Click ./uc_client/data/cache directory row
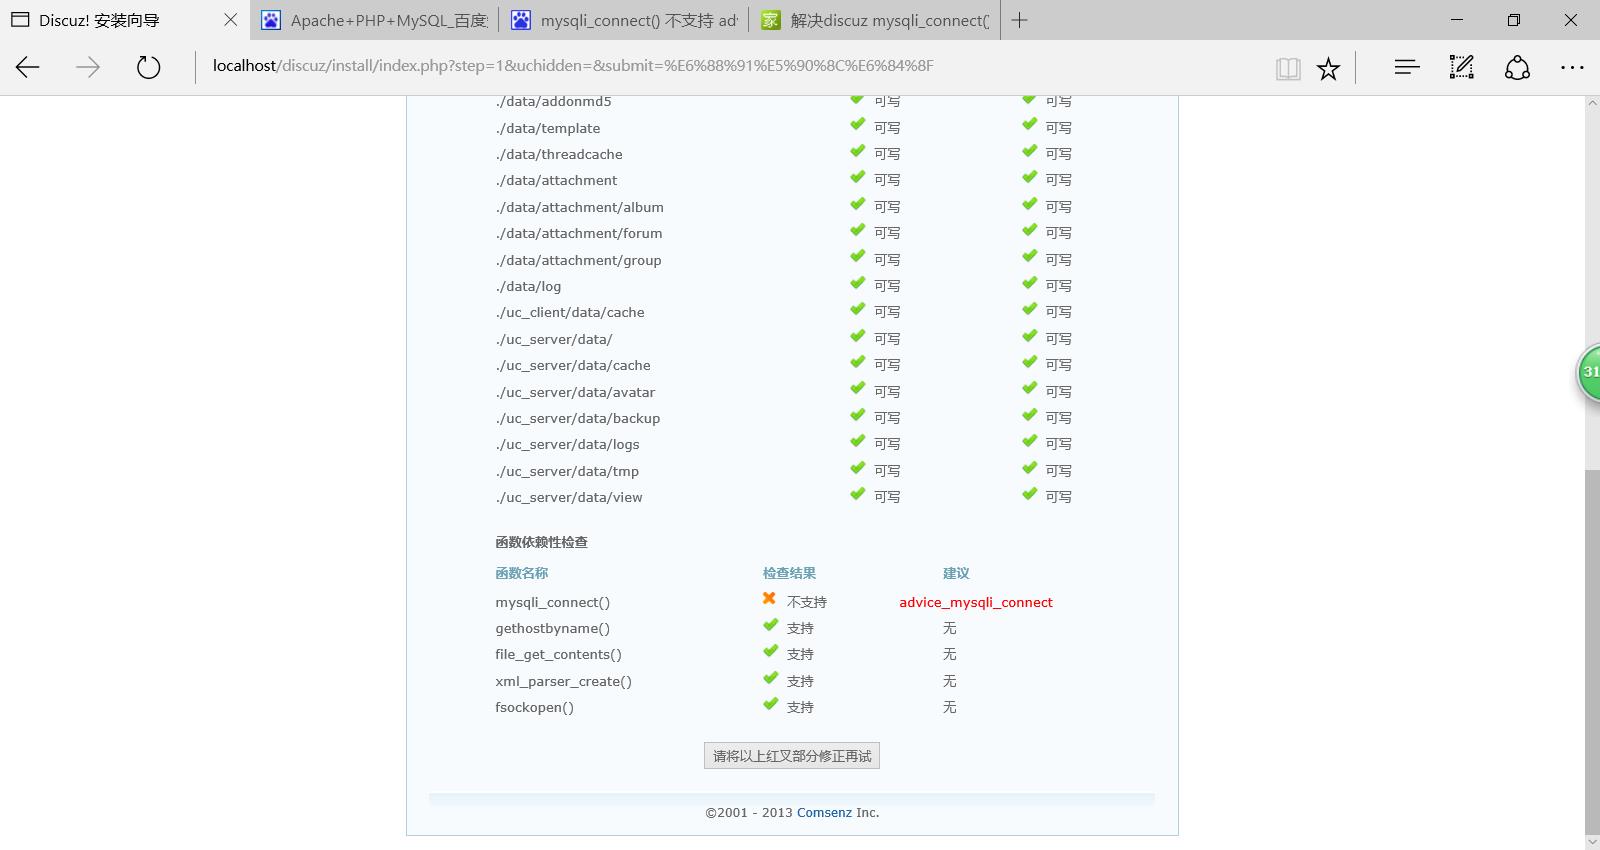1600x850 pixels. coord(570,312)
